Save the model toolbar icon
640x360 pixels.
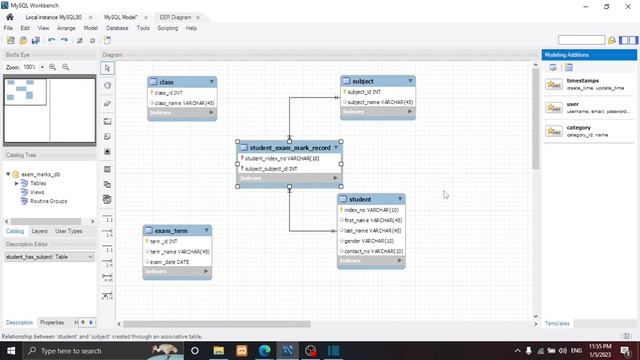[x=36, y=40]
